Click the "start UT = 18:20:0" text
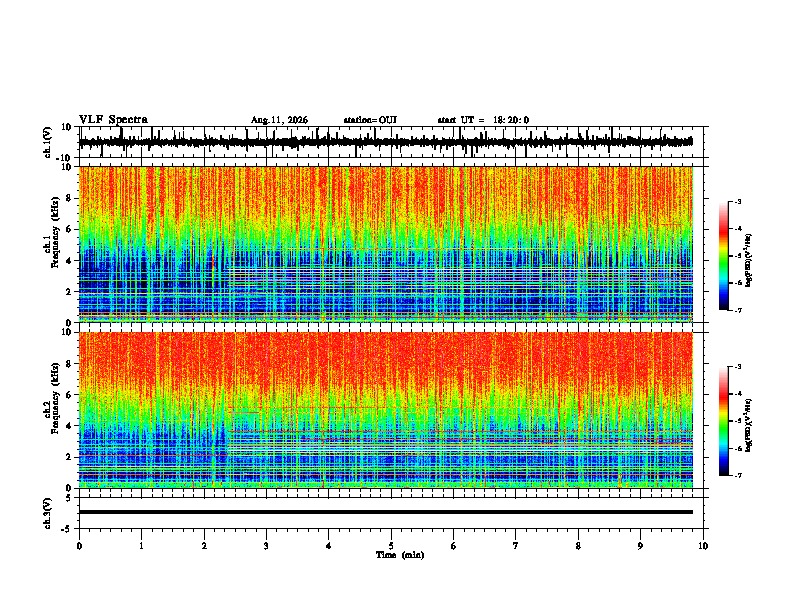This screenshot has height=612, width=792. 483,120
